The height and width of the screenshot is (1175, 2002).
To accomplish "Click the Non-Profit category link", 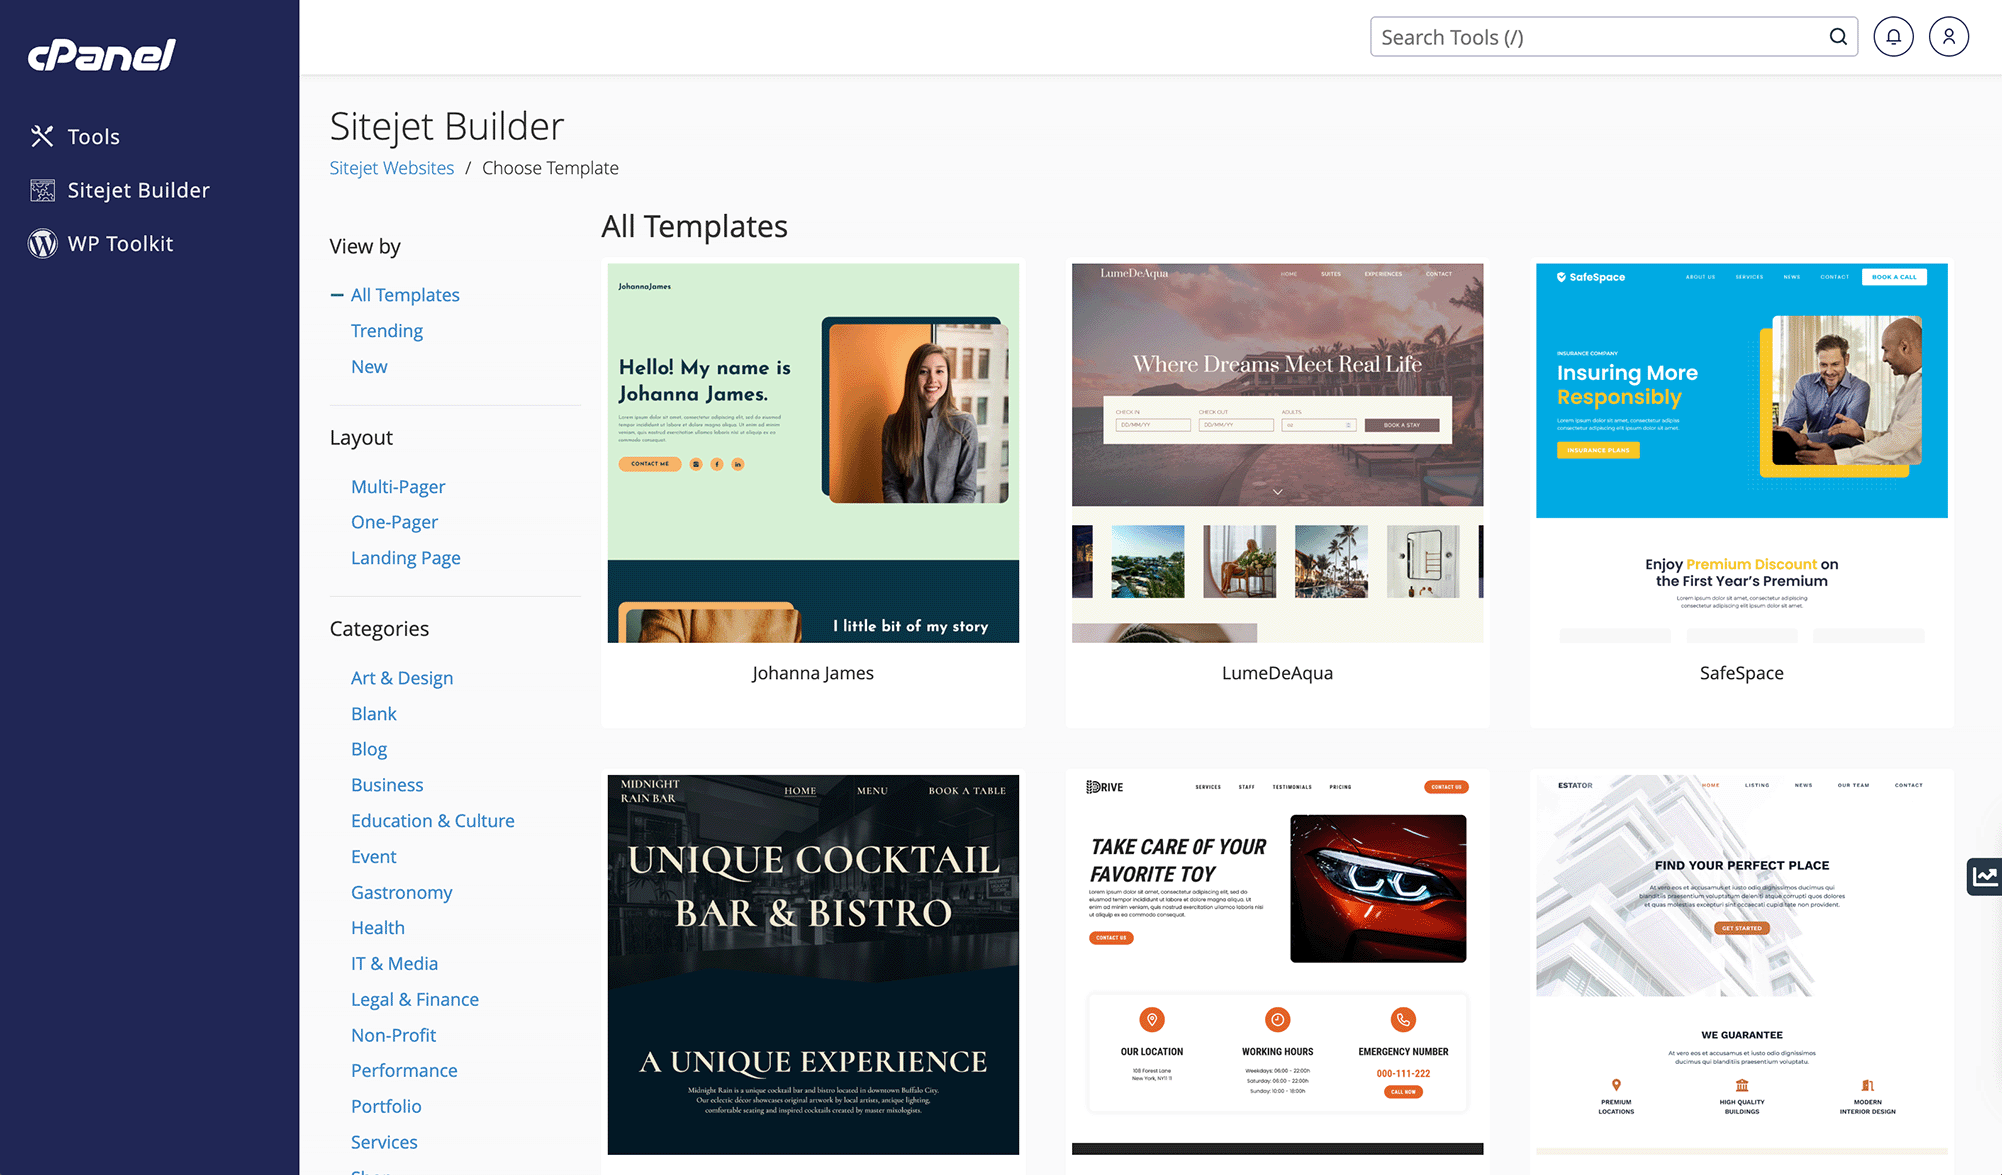I will click(x=391, y=1034).
